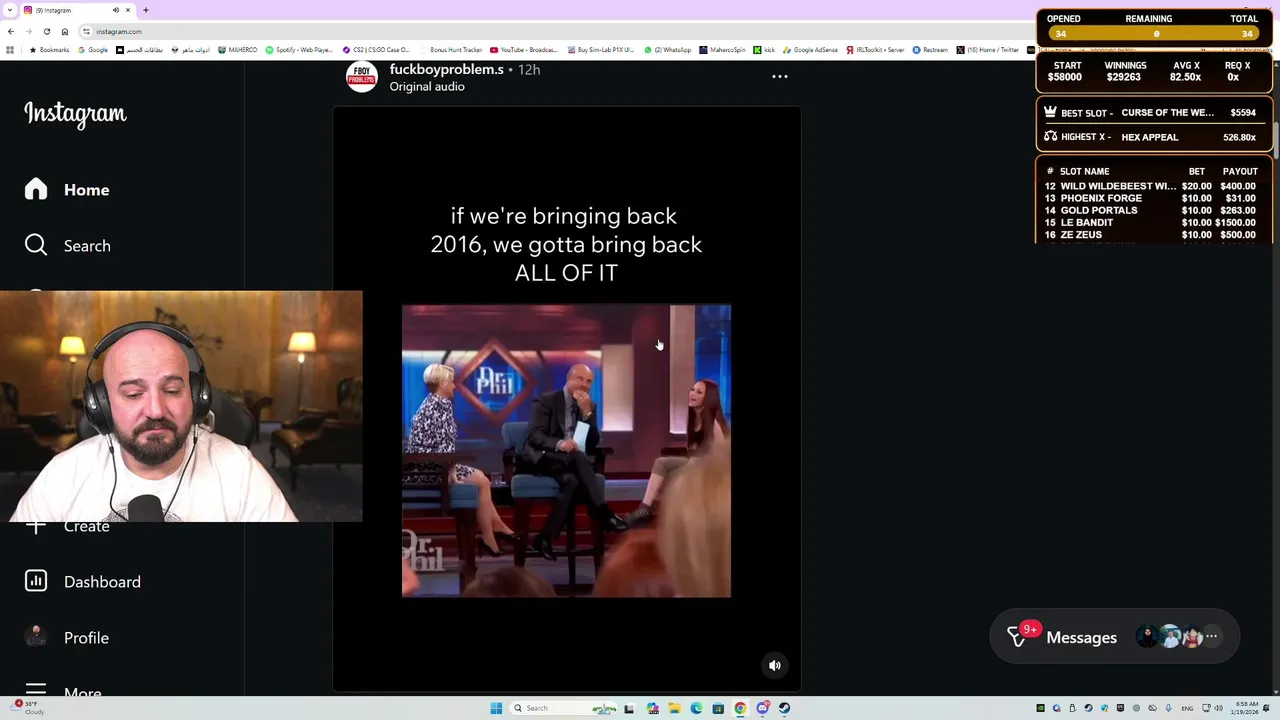Open the WhatsApp bookmark
Viewport: 1280px width, 720px height.
pyautogui.click(x=668, y=50)
